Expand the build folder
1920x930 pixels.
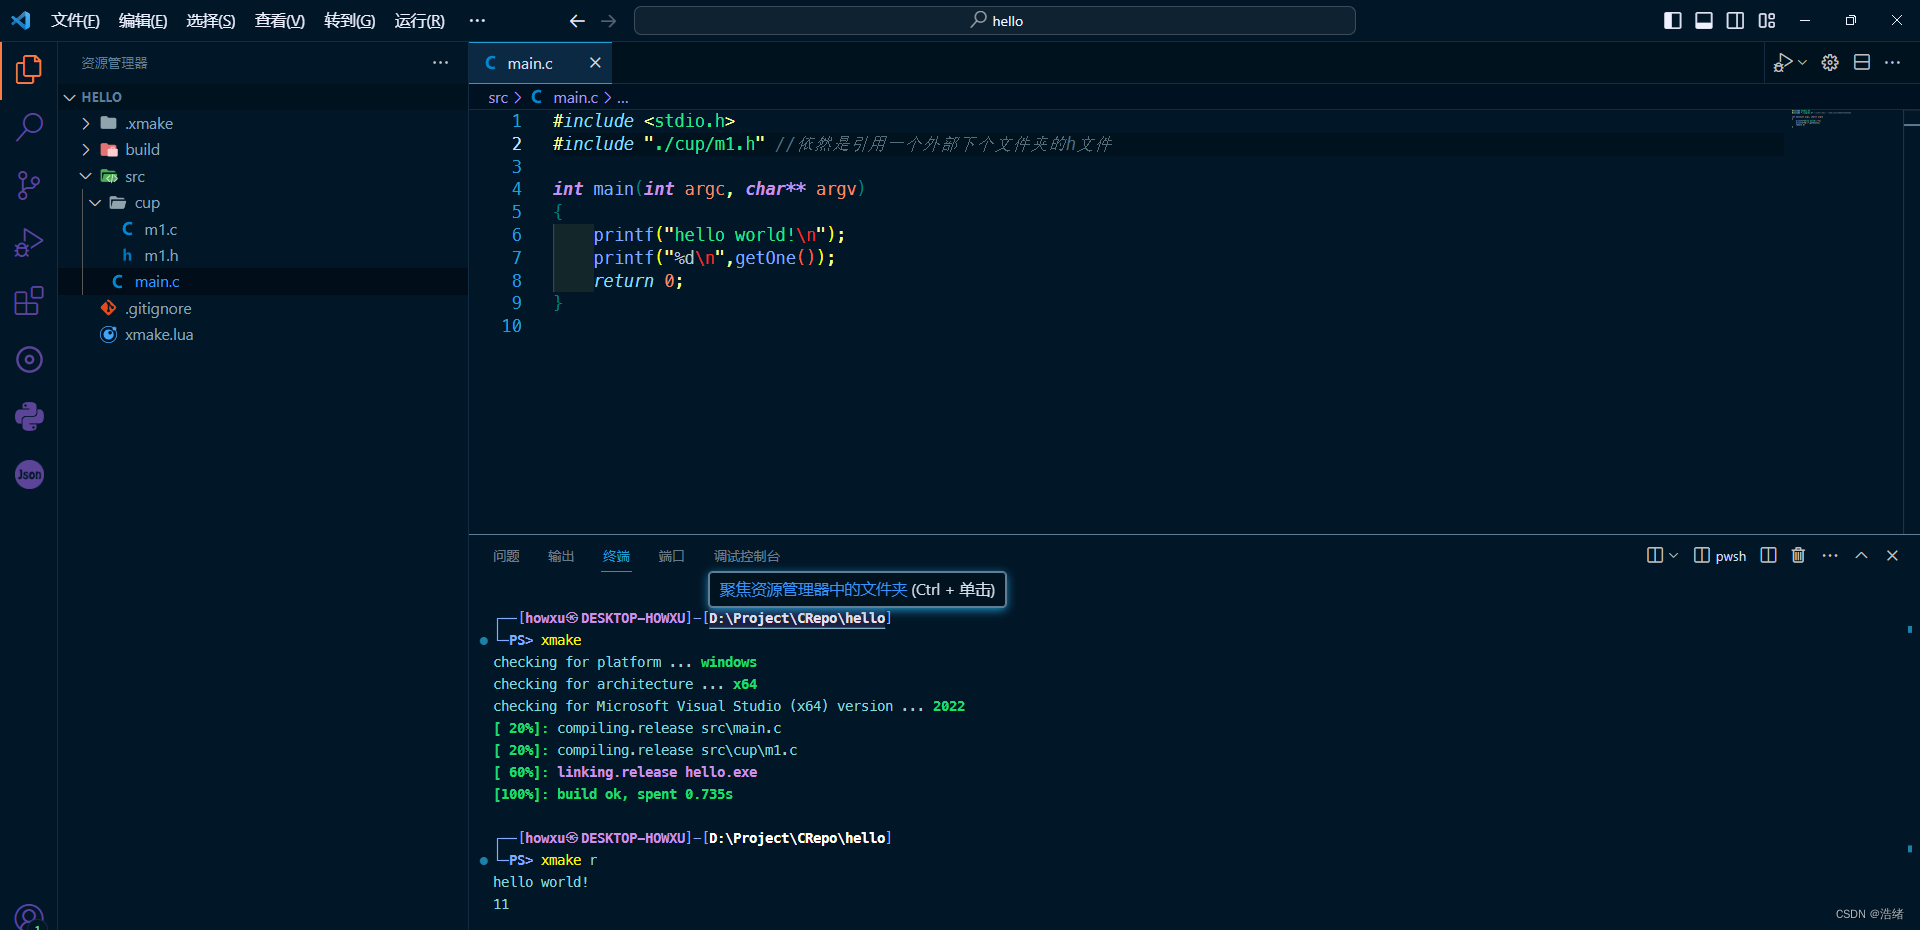coord(142,150)
